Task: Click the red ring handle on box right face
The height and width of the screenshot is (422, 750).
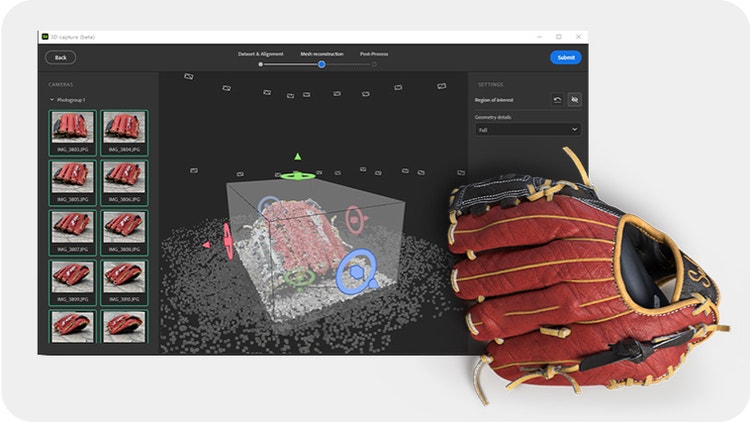Action: click(355, 219)
